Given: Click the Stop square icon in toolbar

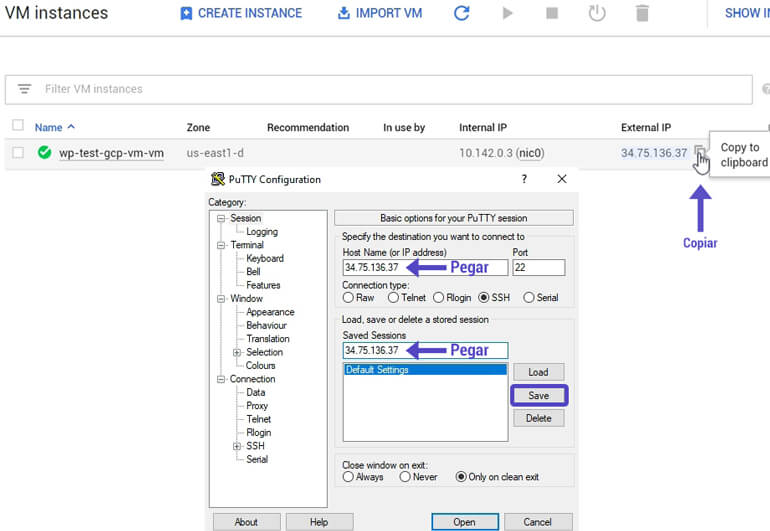Looking at the screenshot, I should [552, 13].
